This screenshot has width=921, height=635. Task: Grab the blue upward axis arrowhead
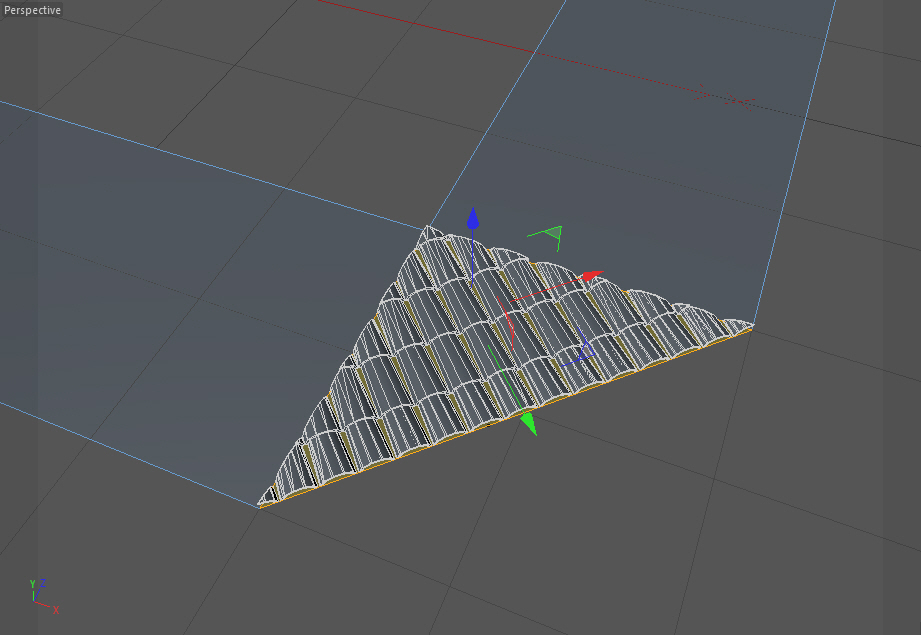473,219
